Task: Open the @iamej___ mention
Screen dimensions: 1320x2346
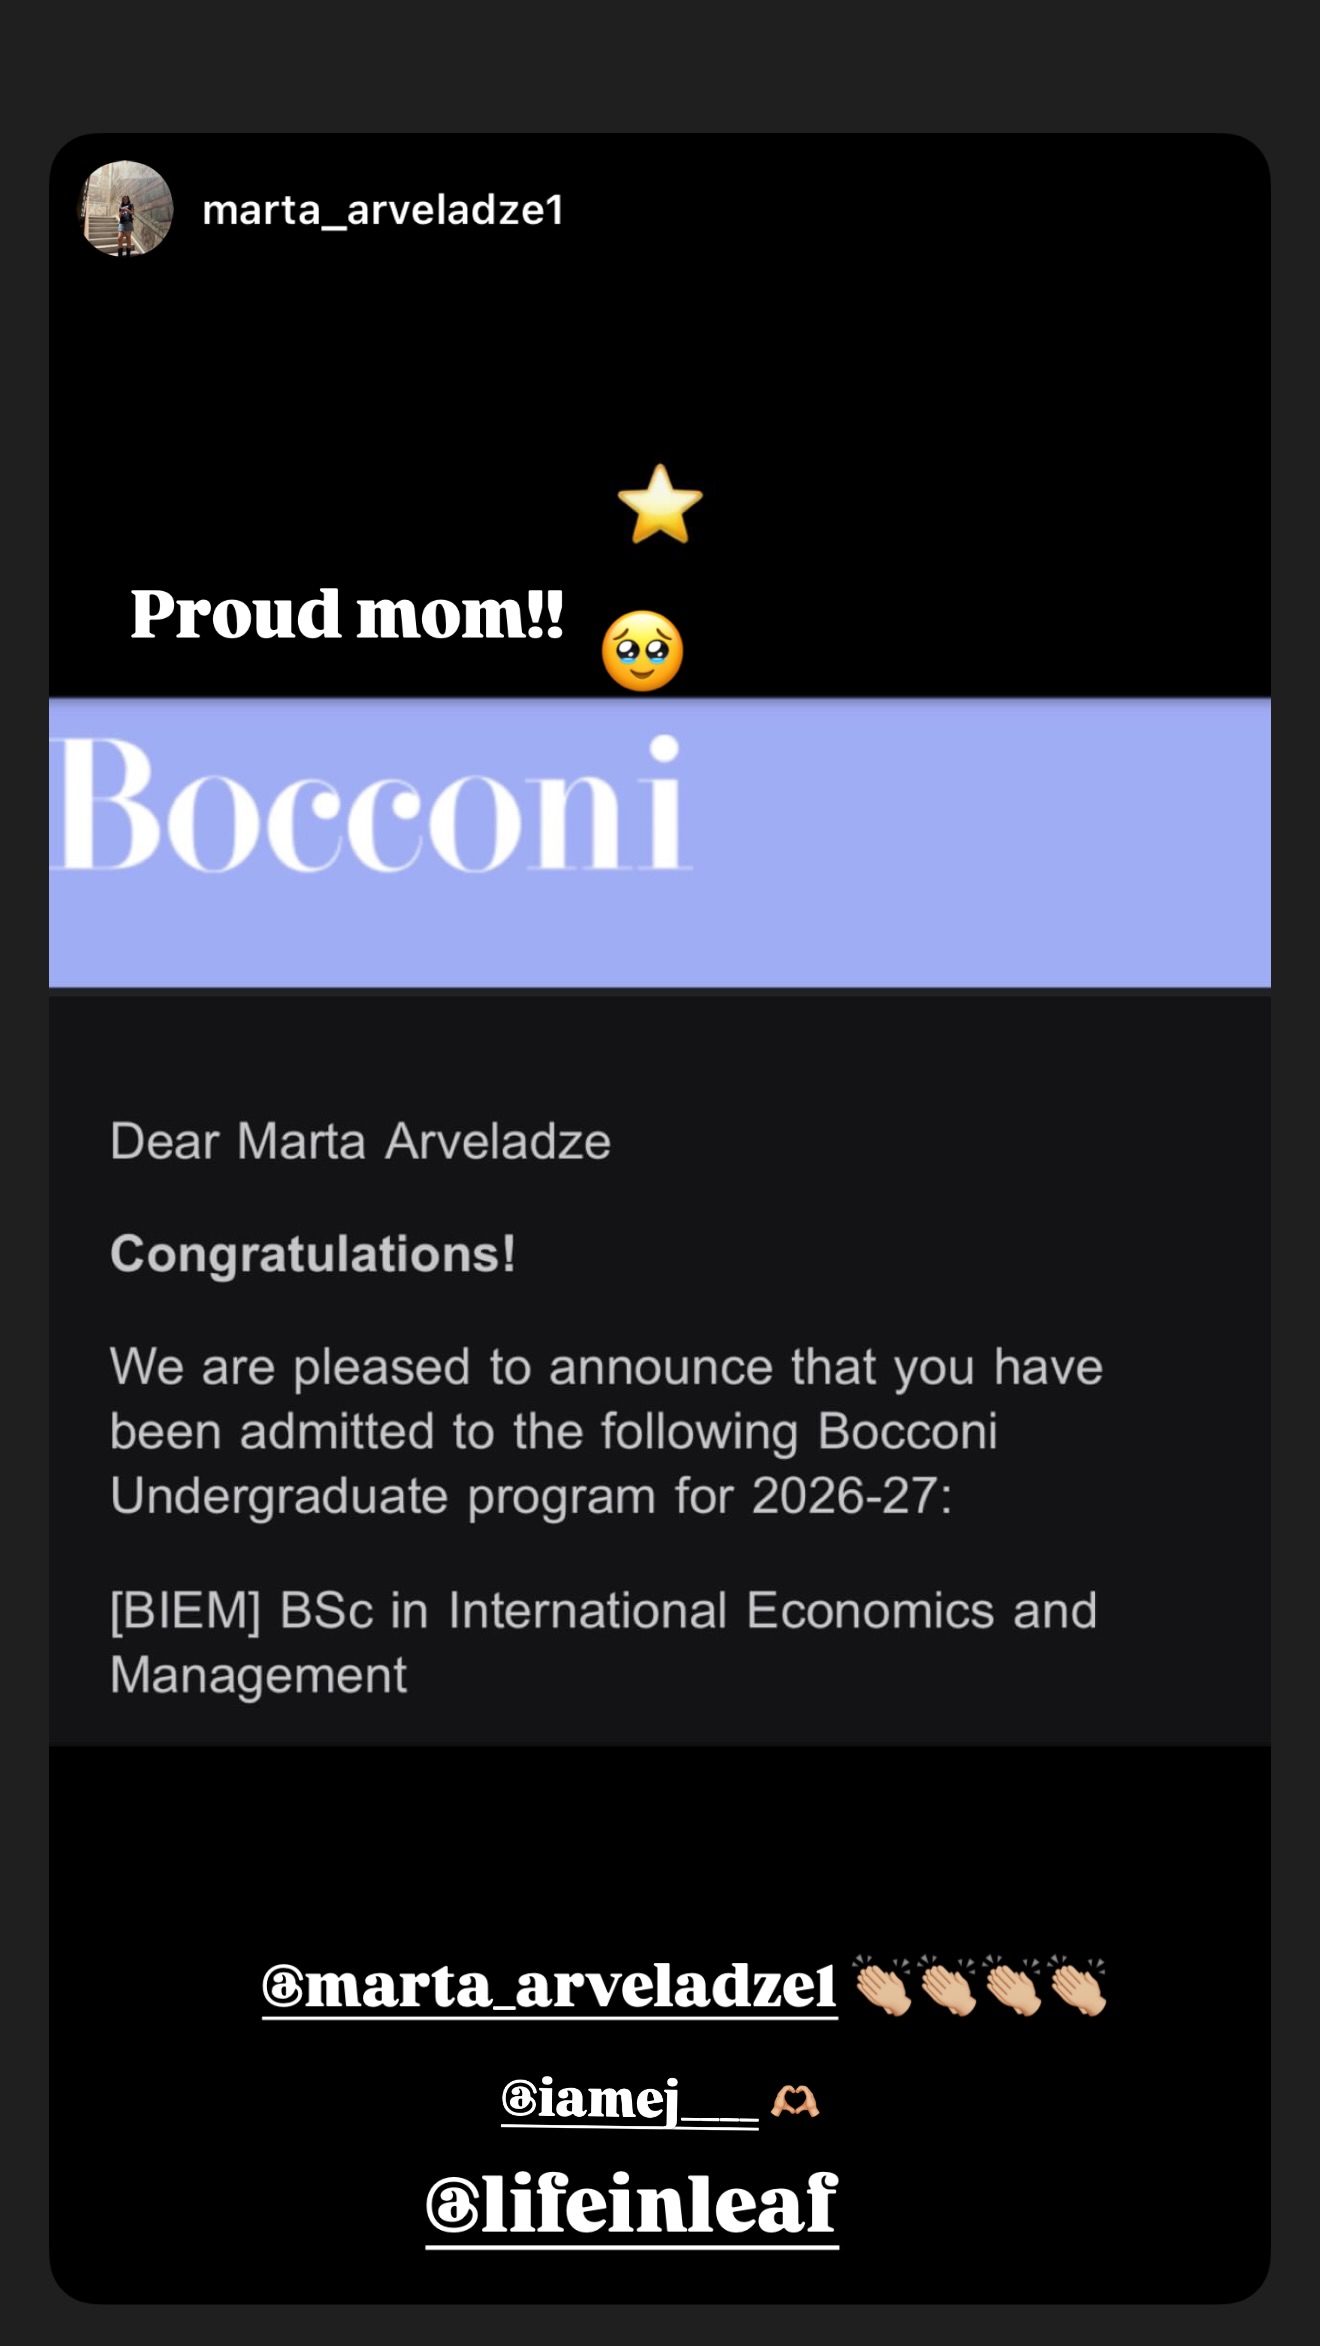Action: click(x=628, y=2099)
